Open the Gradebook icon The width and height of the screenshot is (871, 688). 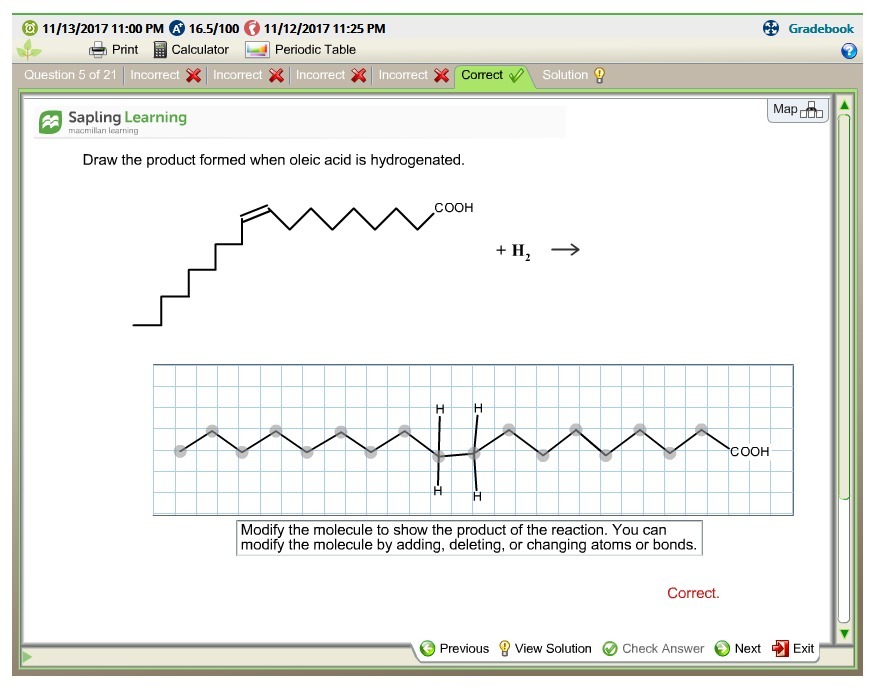click(770, 29)
